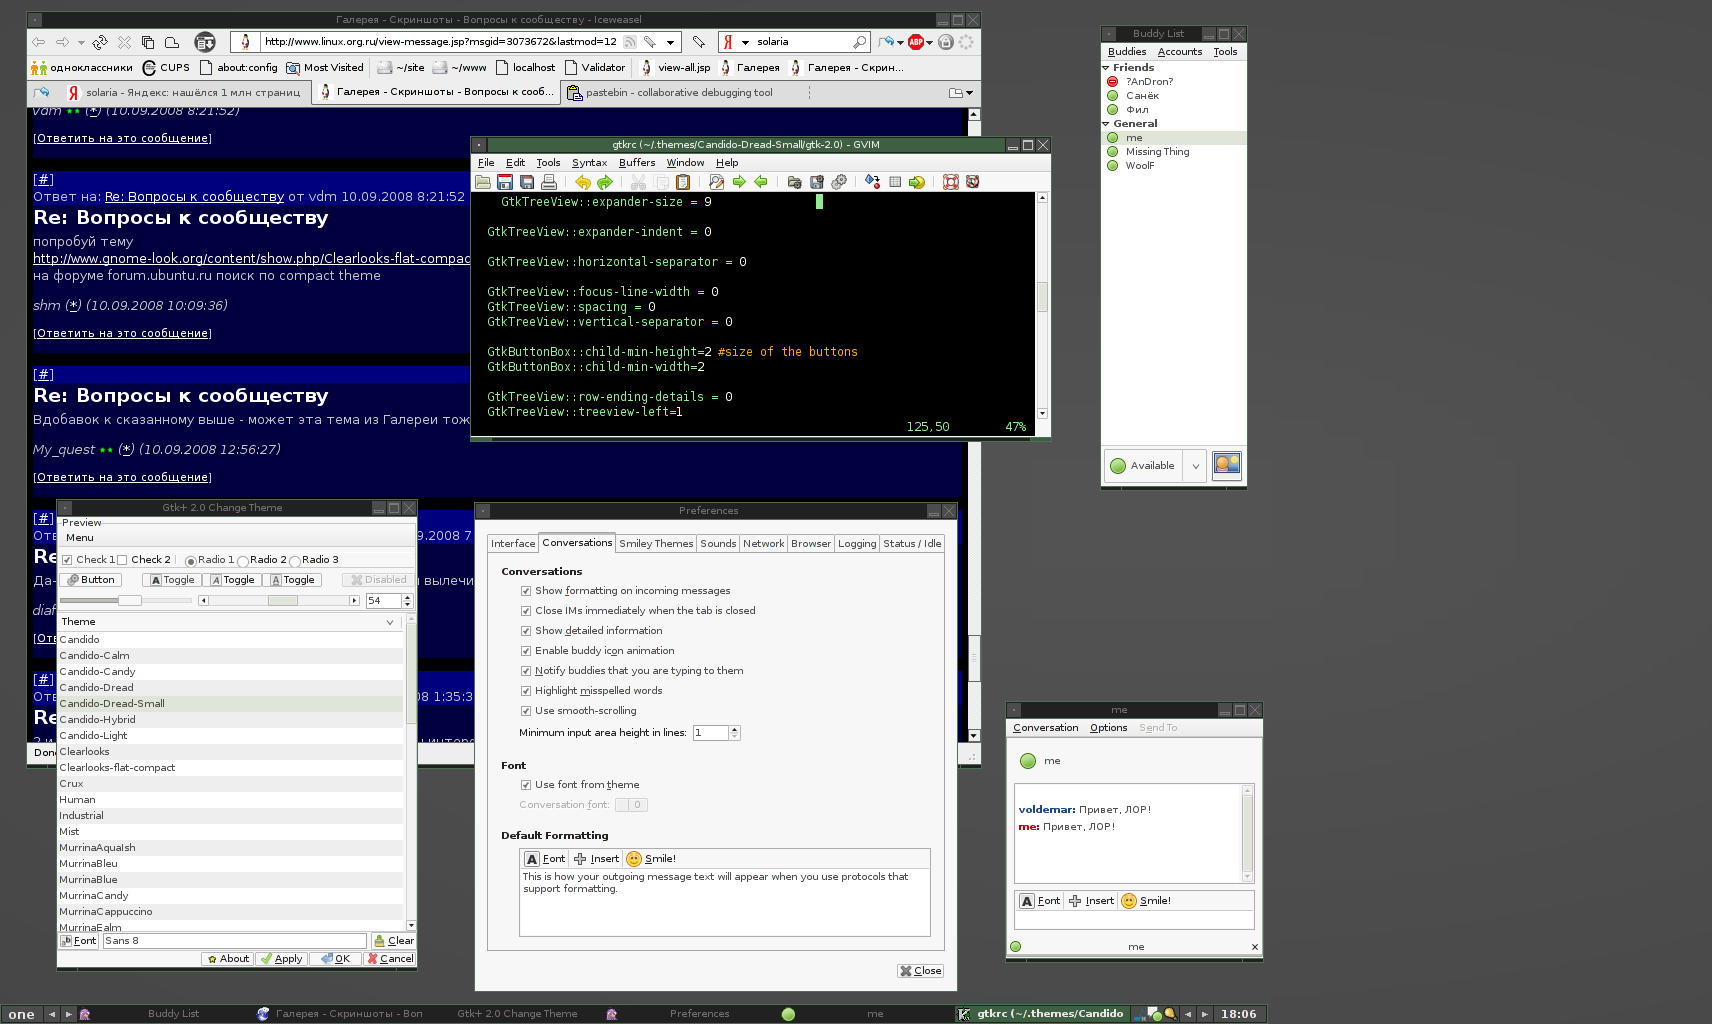Click the Find Help icon at GVIM toolbar end
The width and height of the screenshot is (1712, 1024).
coord(972,182)
